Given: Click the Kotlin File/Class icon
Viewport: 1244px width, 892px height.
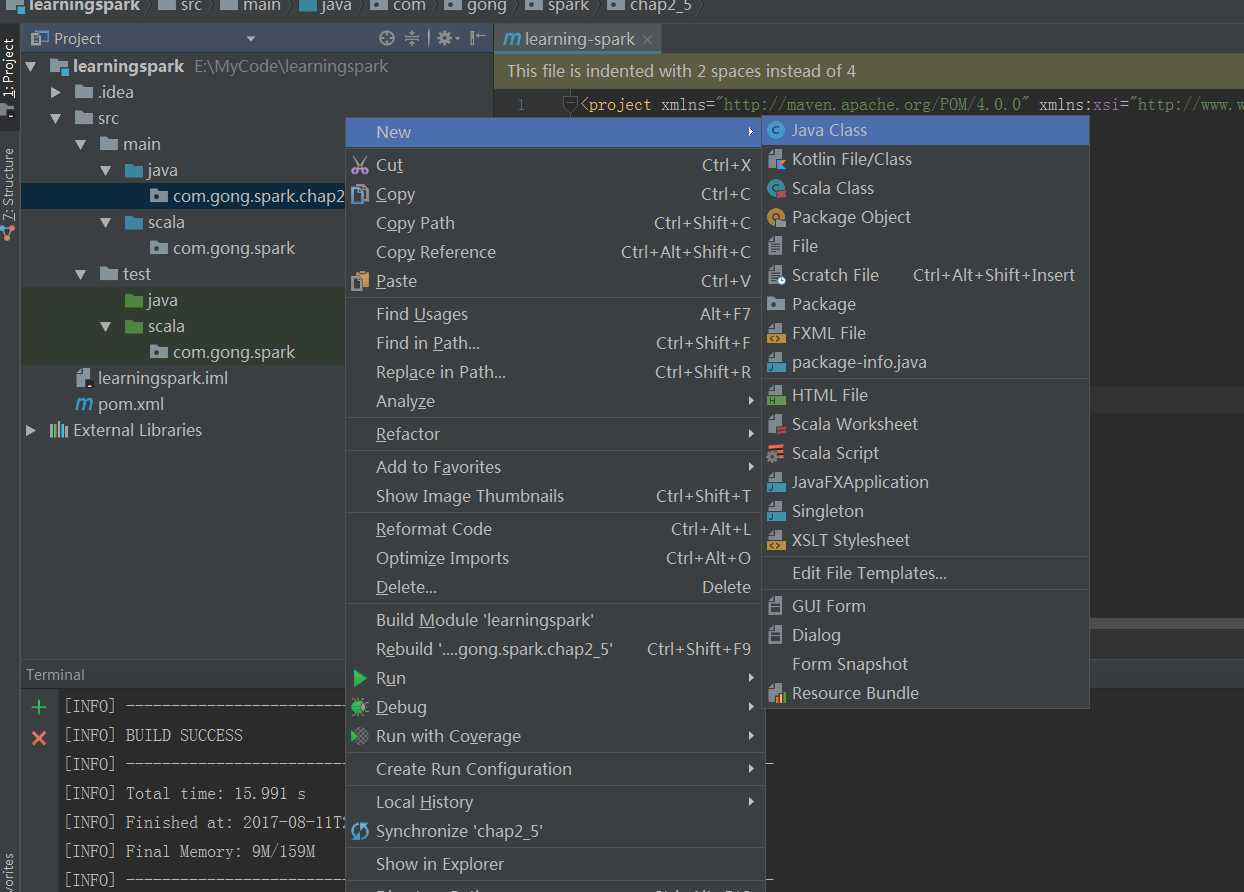Looking at the screenshot, I should click(x=776, y=159).
